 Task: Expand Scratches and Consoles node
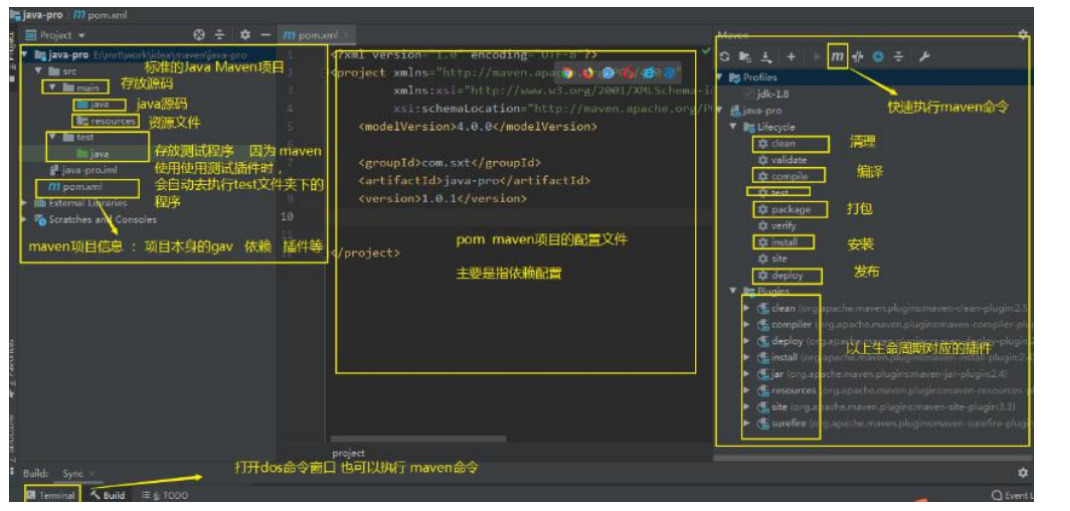pyautogui.click(x=25, y=220)
